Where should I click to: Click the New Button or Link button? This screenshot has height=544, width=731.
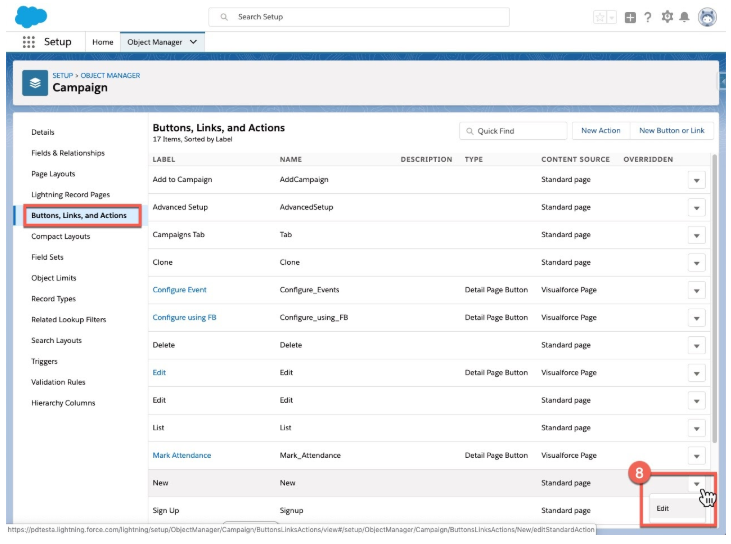(x=671, y=131)
